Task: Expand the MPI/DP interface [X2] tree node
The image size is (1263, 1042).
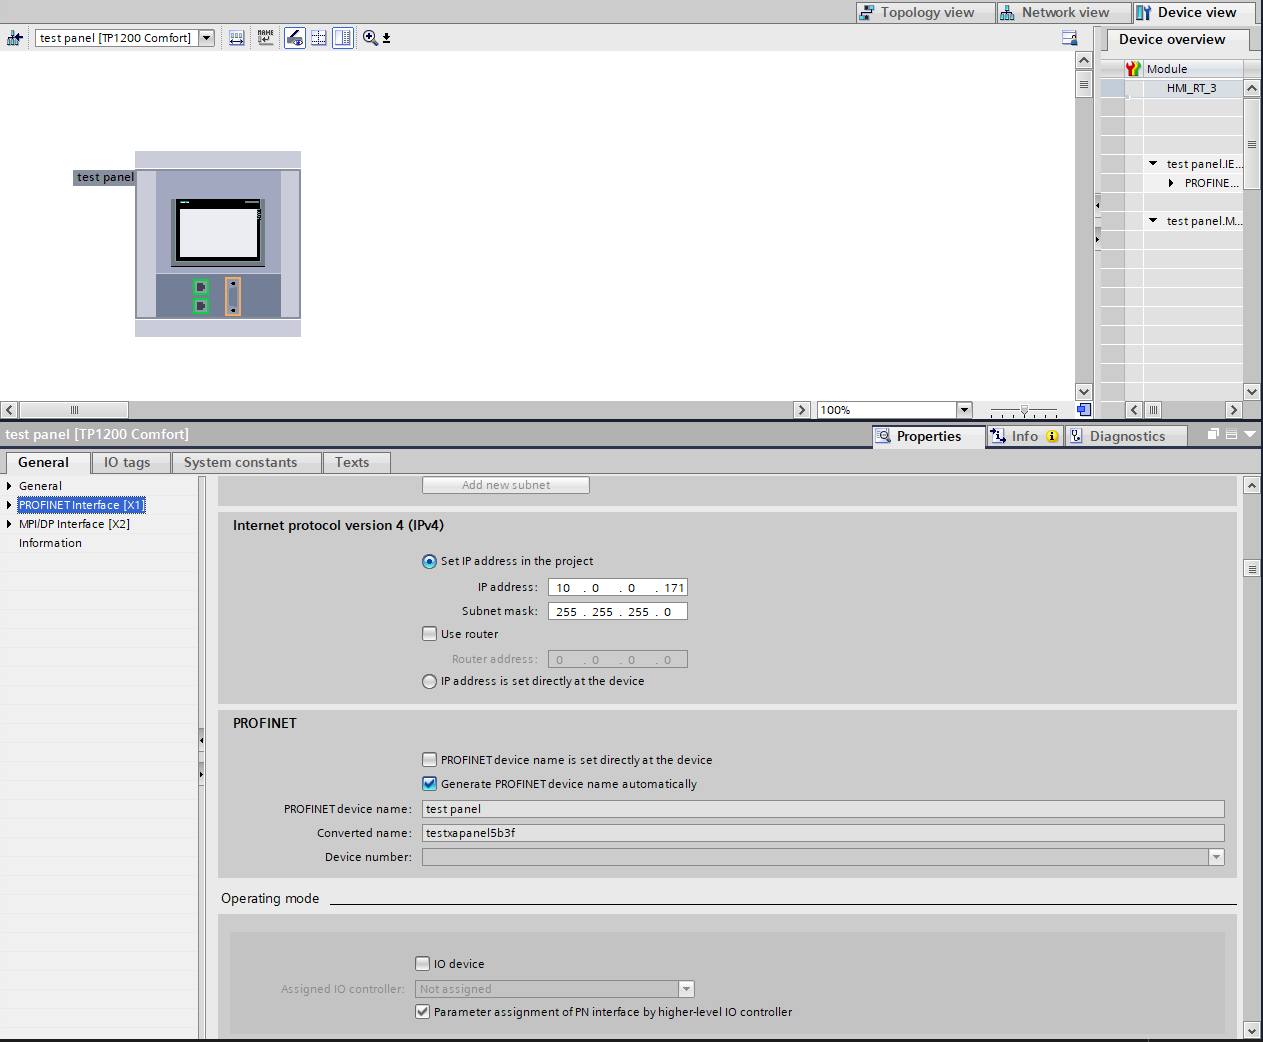Action: click(x=9, y=524)
